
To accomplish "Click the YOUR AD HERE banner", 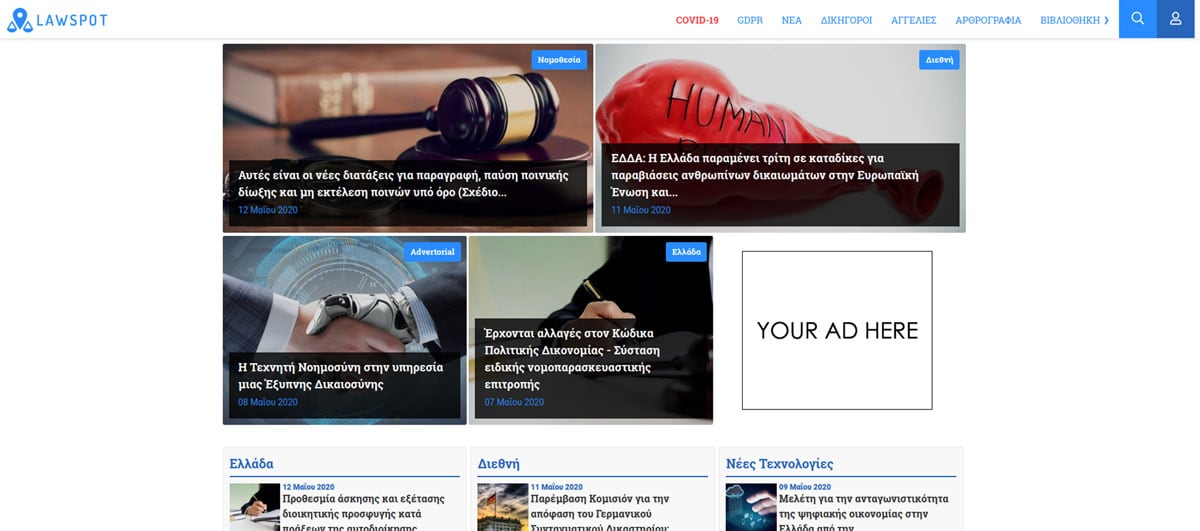I will [837, 330].
